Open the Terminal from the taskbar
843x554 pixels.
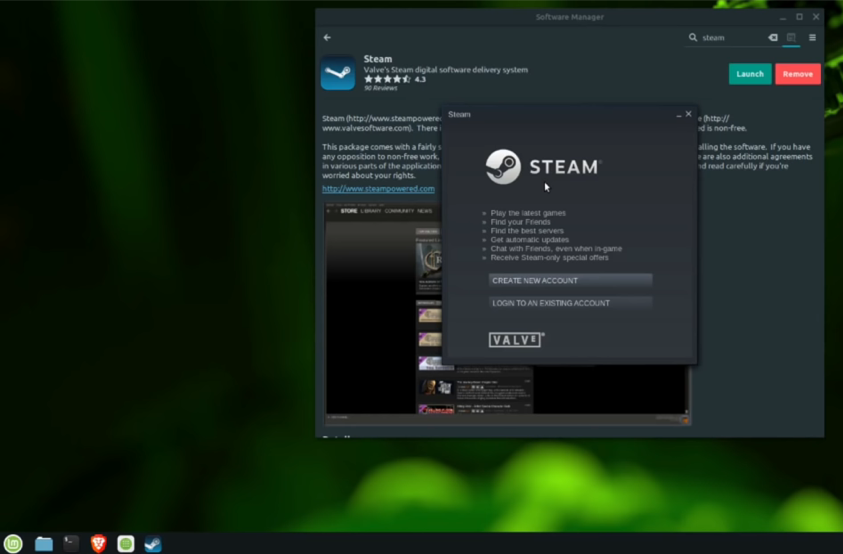pos(71,544)
